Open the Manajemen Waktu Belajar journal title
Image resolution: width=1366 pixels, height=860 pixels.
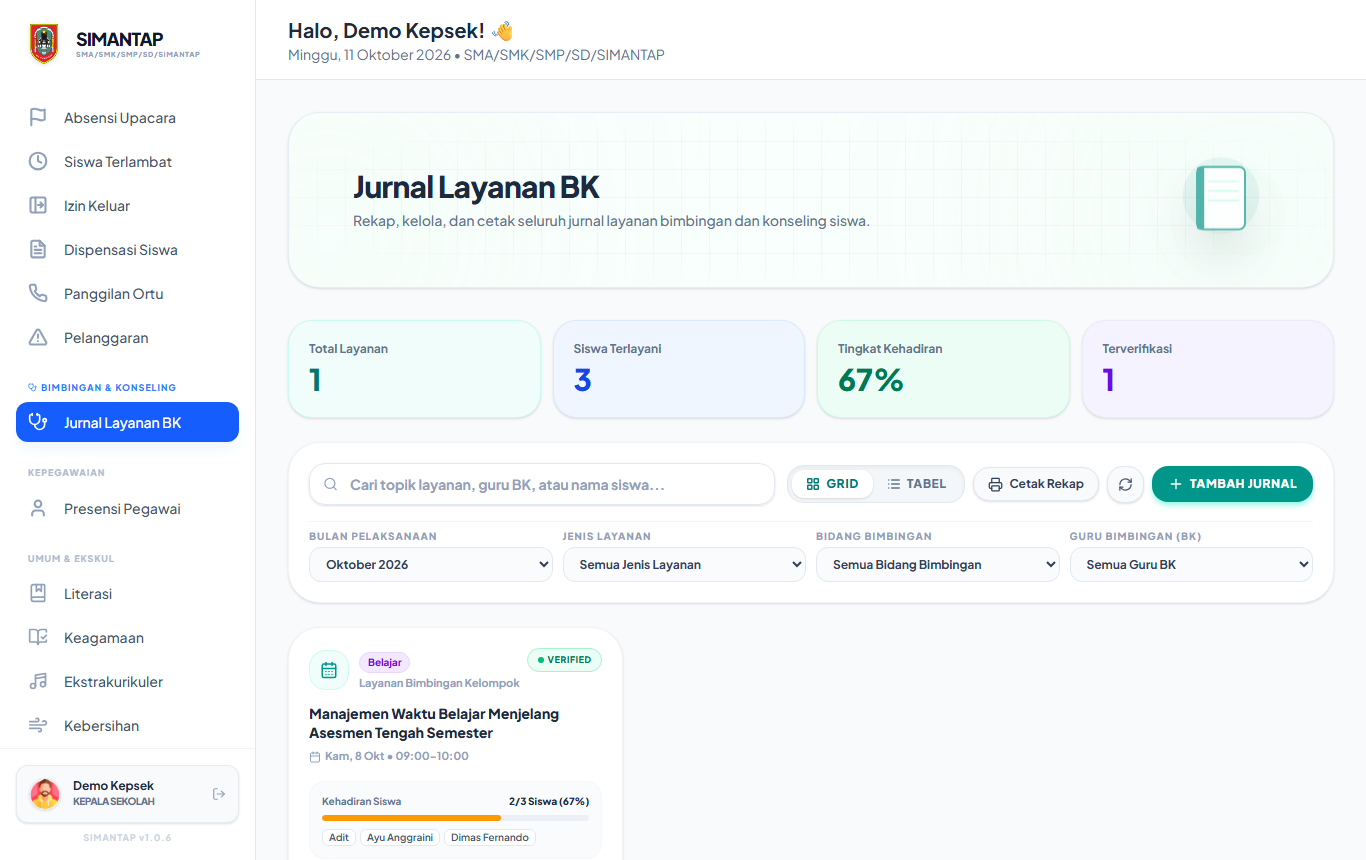pyautogui.click(x=434, y=724)
